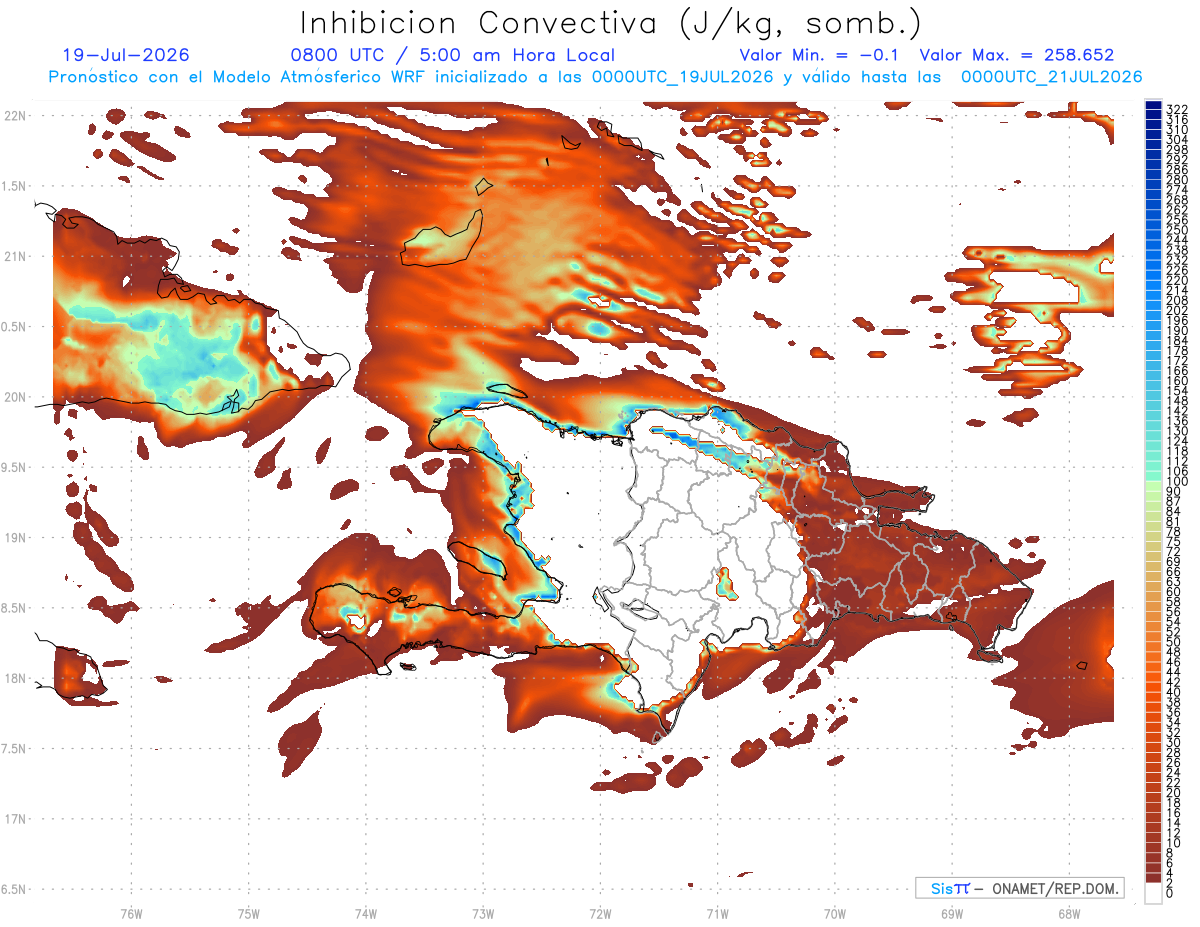This screenshot has width=1200, height=927.
Task: Click the white 0 swatch at colorbar bottom
Action: coord(1153,894)
